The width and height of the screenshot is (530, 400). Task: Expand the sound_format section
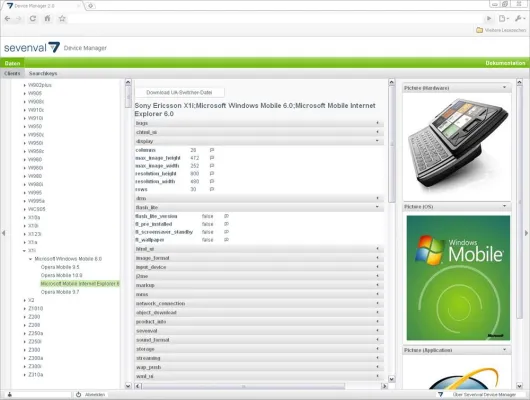[x=259, y=340]
